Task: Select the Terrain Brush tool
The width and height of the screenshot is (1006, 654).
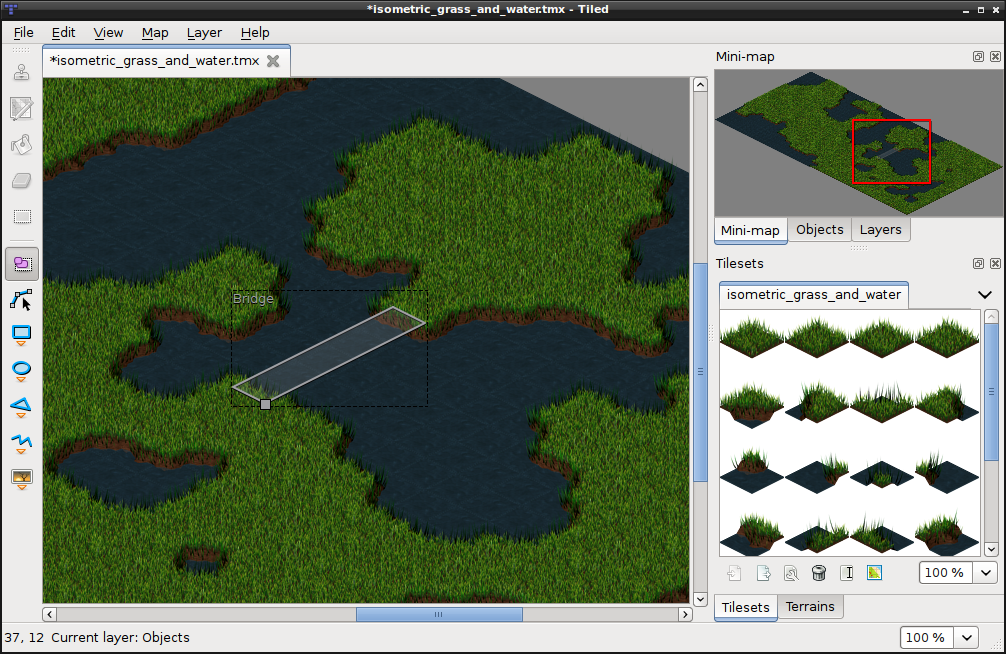Action: 21,108
